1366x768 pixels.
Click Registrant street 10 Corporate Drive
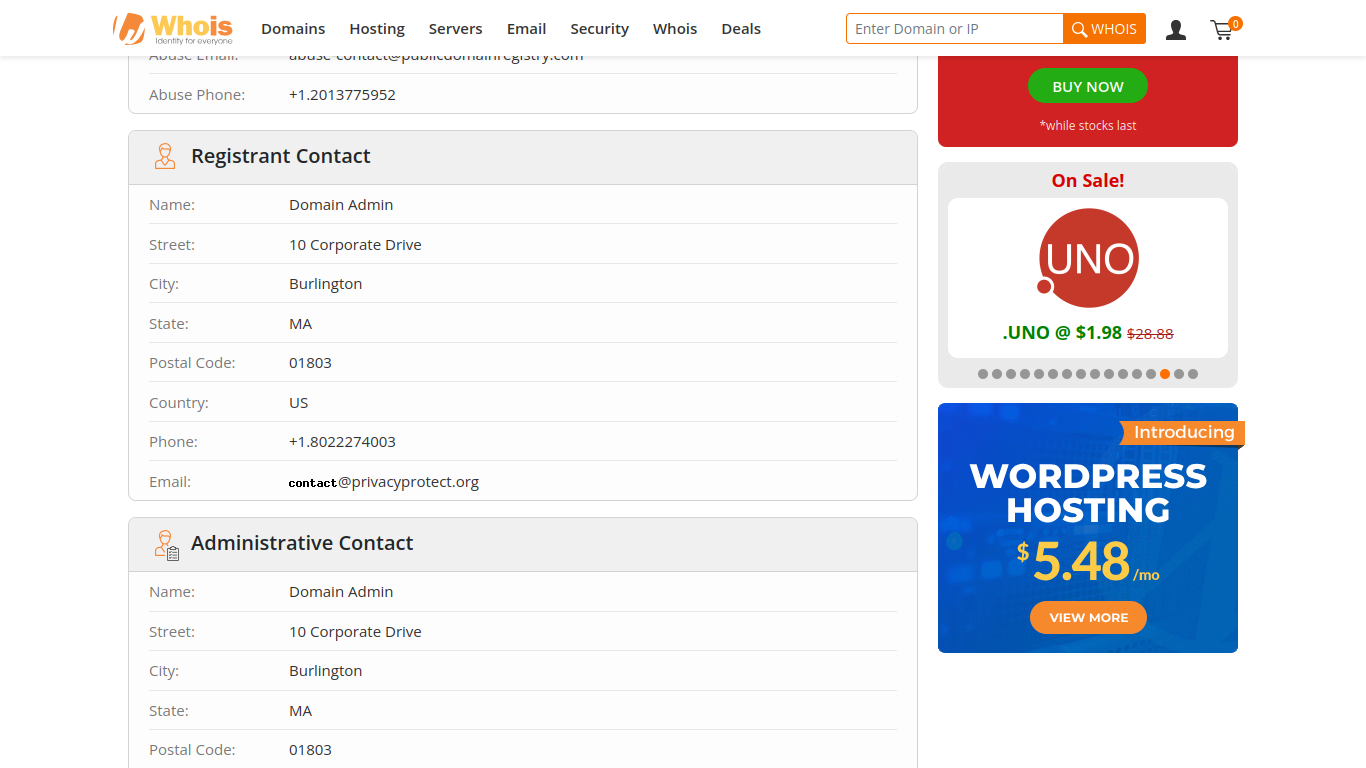[x=355, y=245]
